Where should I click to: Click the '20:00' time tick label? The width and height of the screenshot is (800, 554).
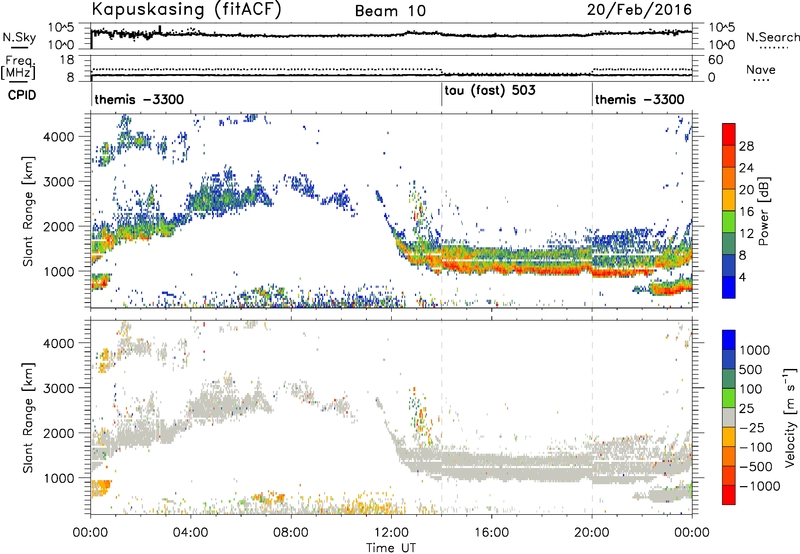[592, 533]
